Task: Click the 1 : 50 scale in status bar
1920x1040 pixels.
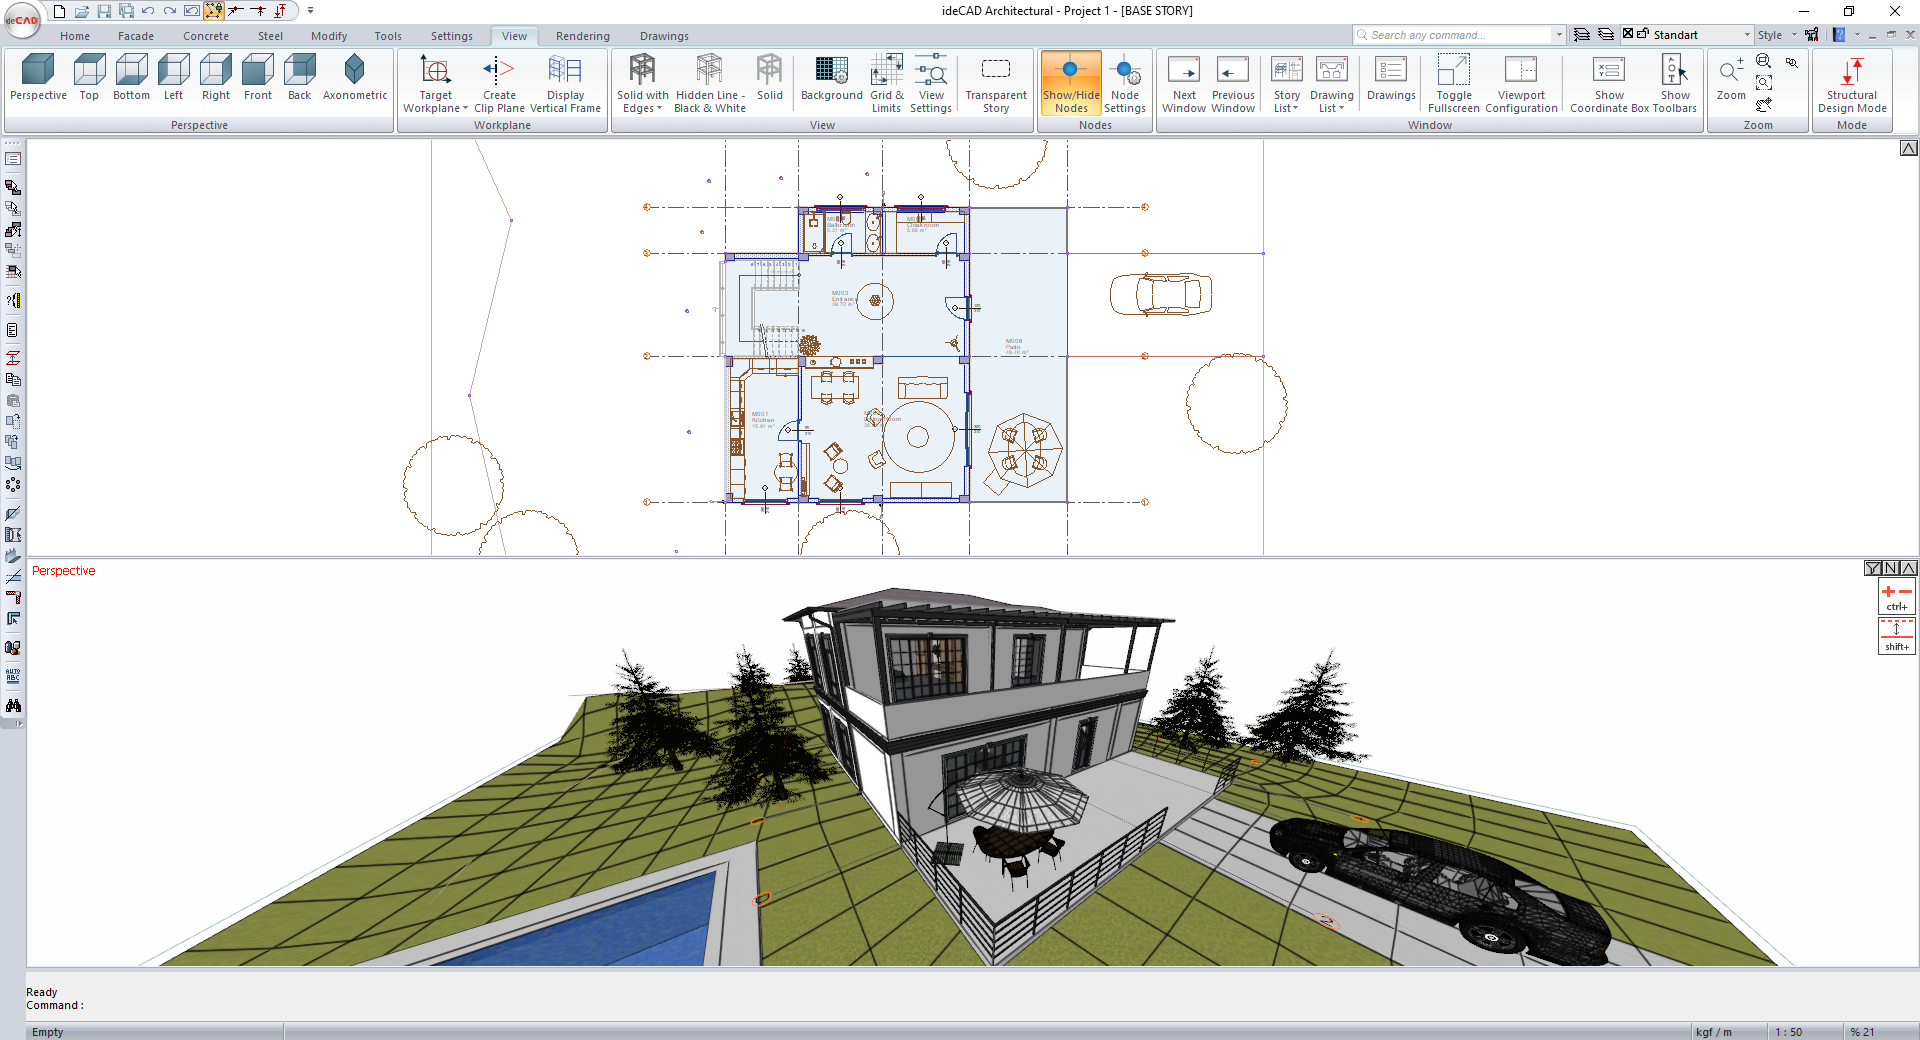Action: click(1789, 1032)
